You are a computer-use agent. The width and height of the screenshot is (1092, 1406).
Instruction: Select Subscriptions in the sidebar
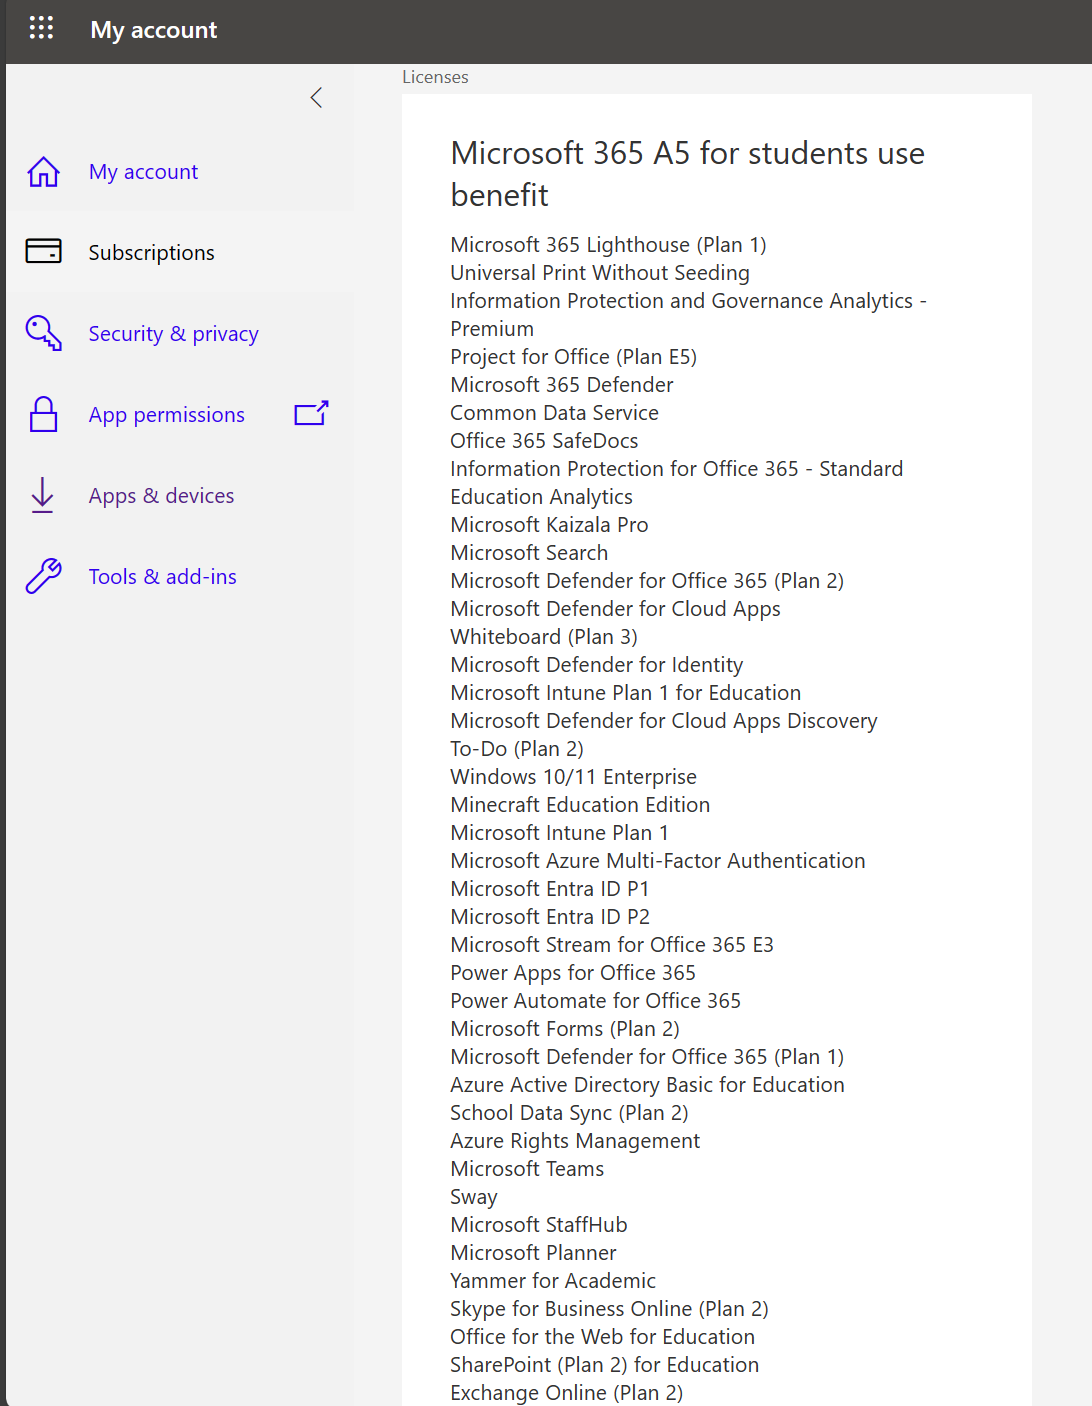[x=151, y=253]
